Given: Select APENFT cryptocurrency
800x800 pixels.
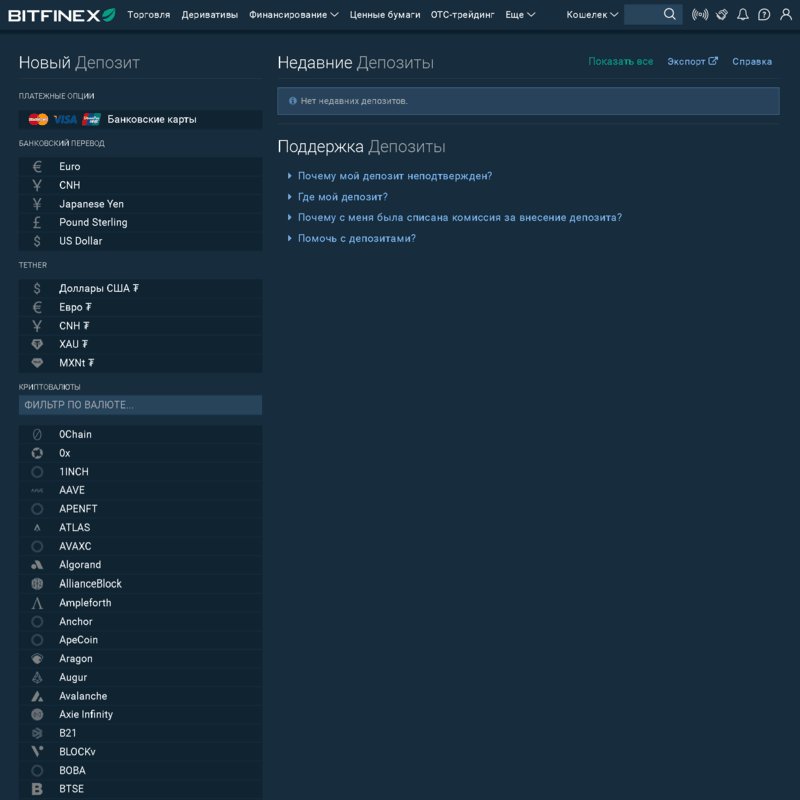Looking at the screenshot, I should [140, 509].
